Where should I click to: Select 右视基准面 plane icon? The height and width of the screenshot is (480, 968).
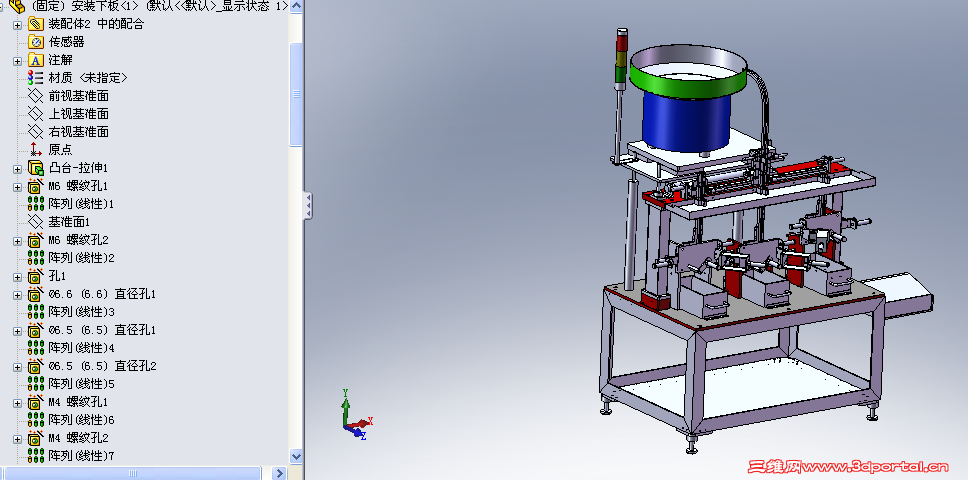click(36, 131)
